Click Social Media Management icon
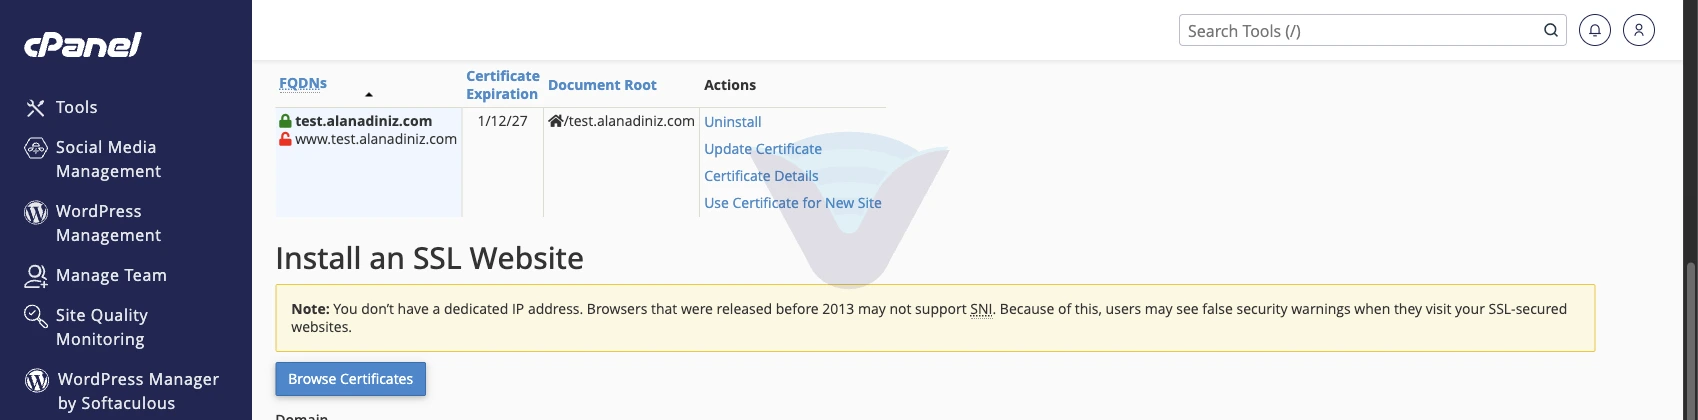This screenshot has width=1698, height=420. pyautogui.click(x=36, y=148)
